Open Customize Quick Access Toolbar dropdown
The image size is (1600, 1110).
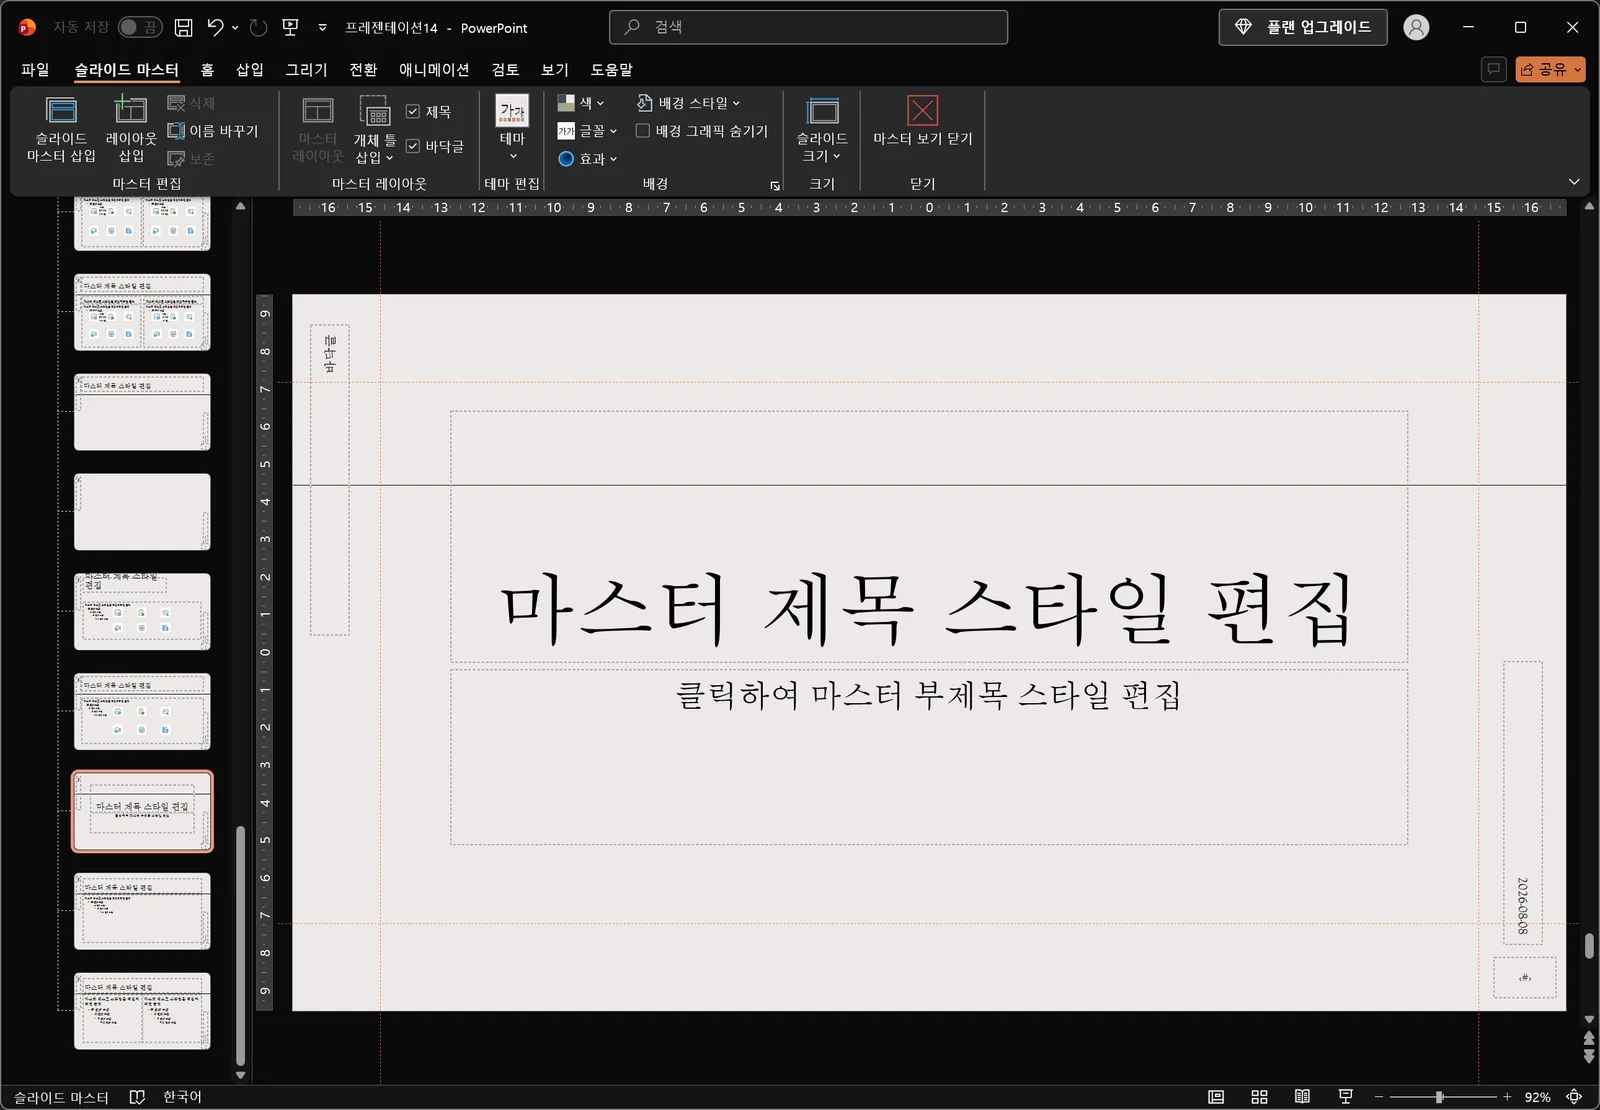[x=322, y=28]
